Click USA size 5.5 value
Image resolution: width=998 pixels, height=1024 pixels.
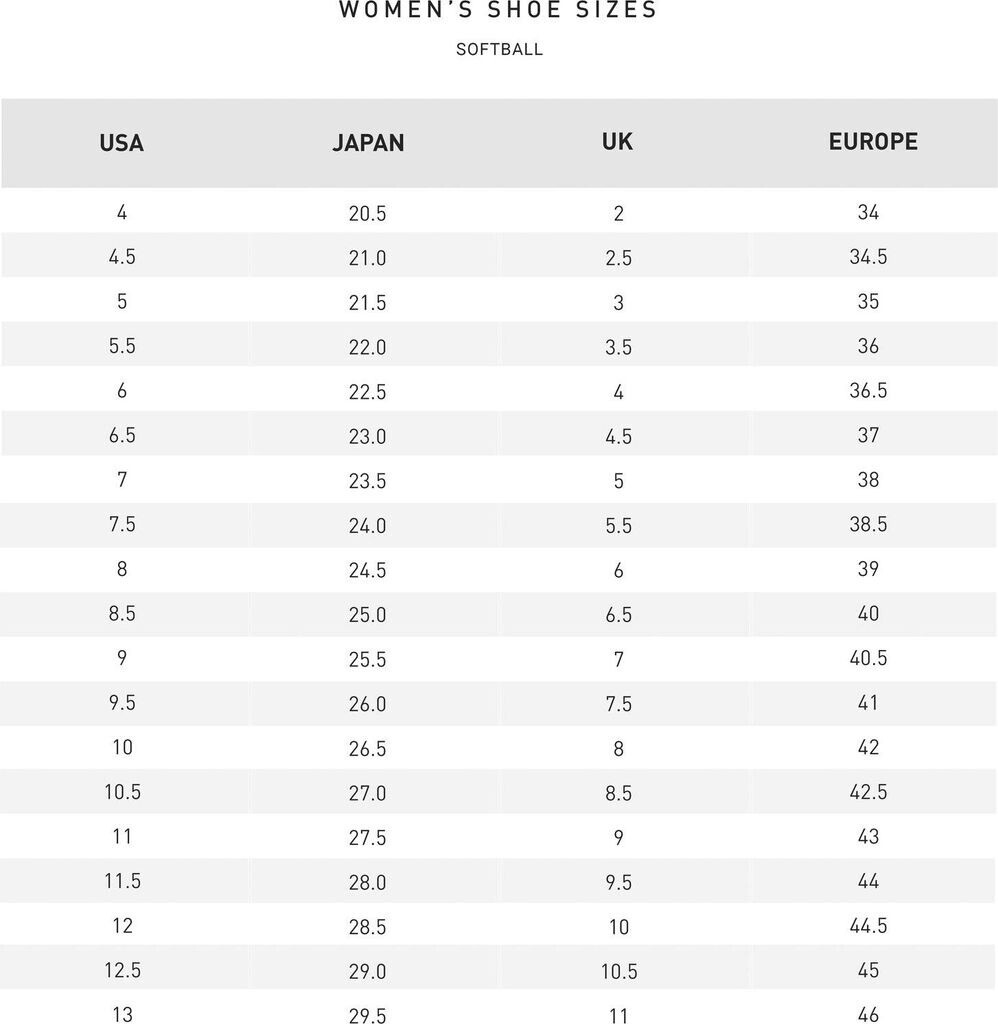[x=122, y=346]
